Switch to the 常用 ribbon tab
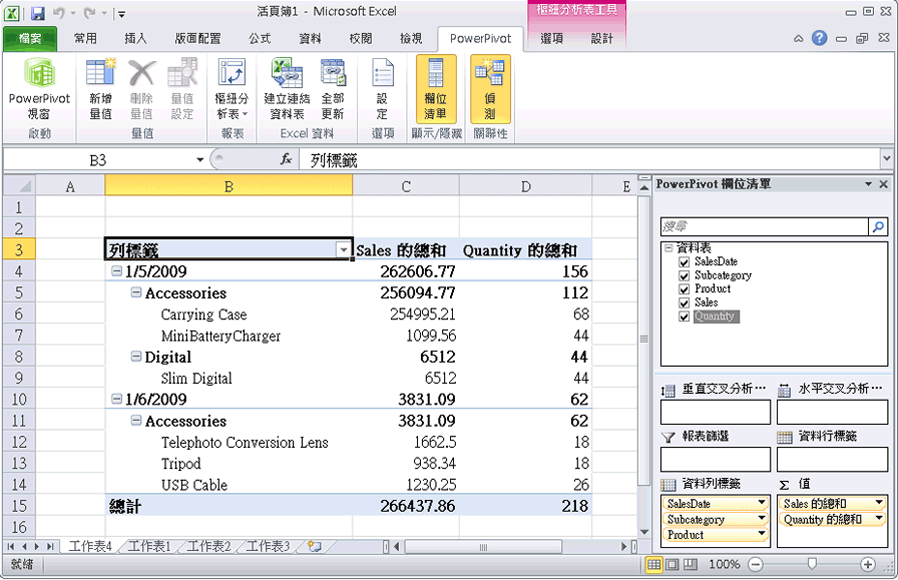This screenshot has height=580, width=898. pos(85,38)
